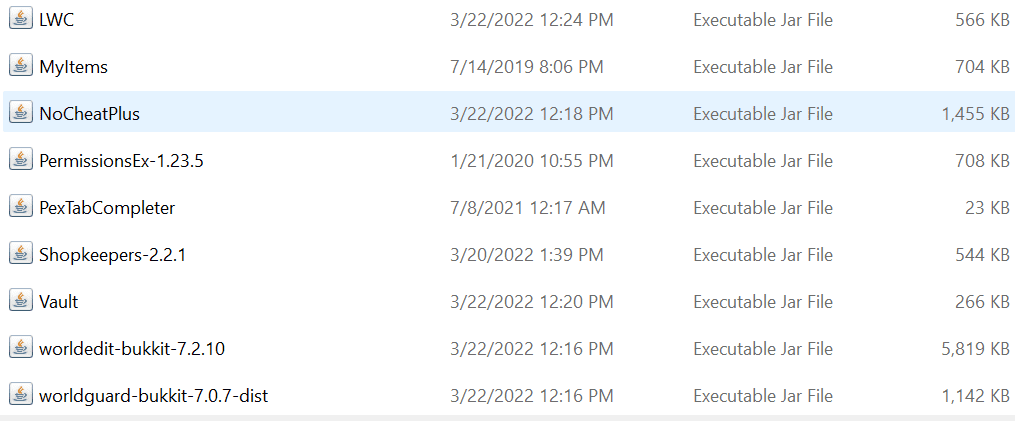1015x421 pixels.
Task: Click the LWC jar file icon
Action: coord(20,19)
